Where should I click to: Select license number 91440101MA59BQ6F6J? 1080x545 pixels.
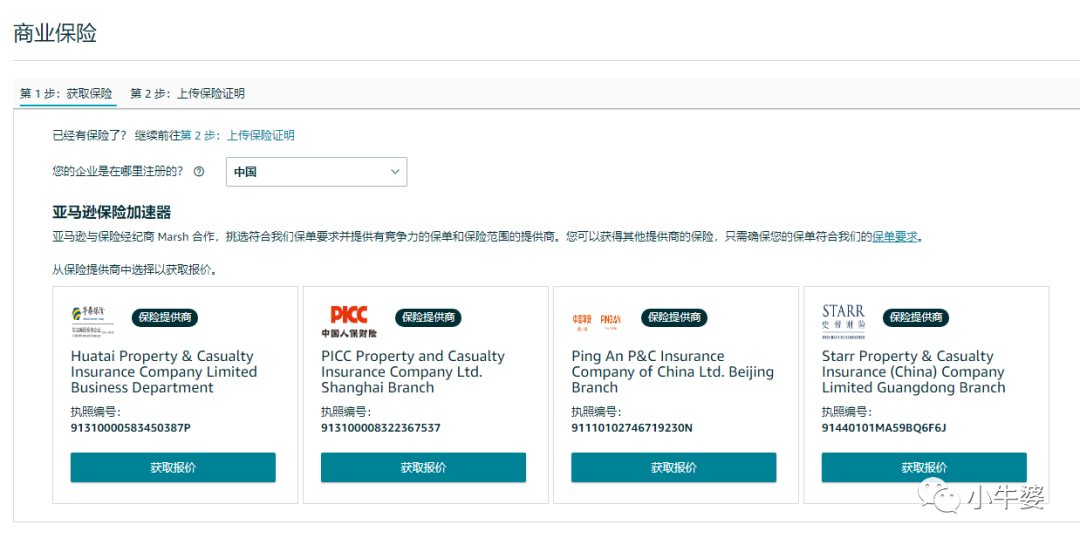click(x=884, y=428)
